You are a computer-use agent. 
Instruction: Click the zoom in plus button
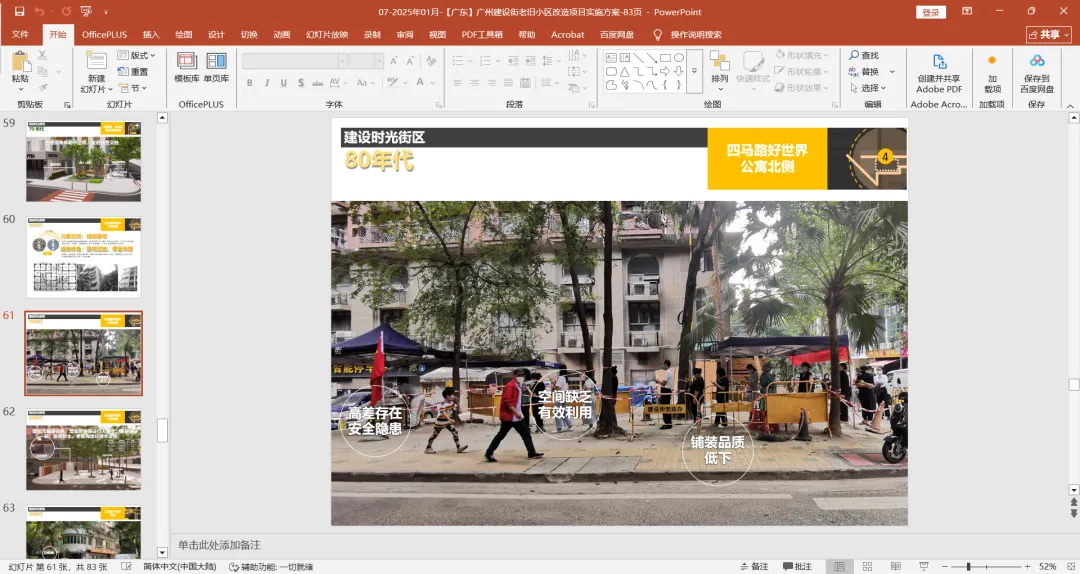(x=1027, y=566)
